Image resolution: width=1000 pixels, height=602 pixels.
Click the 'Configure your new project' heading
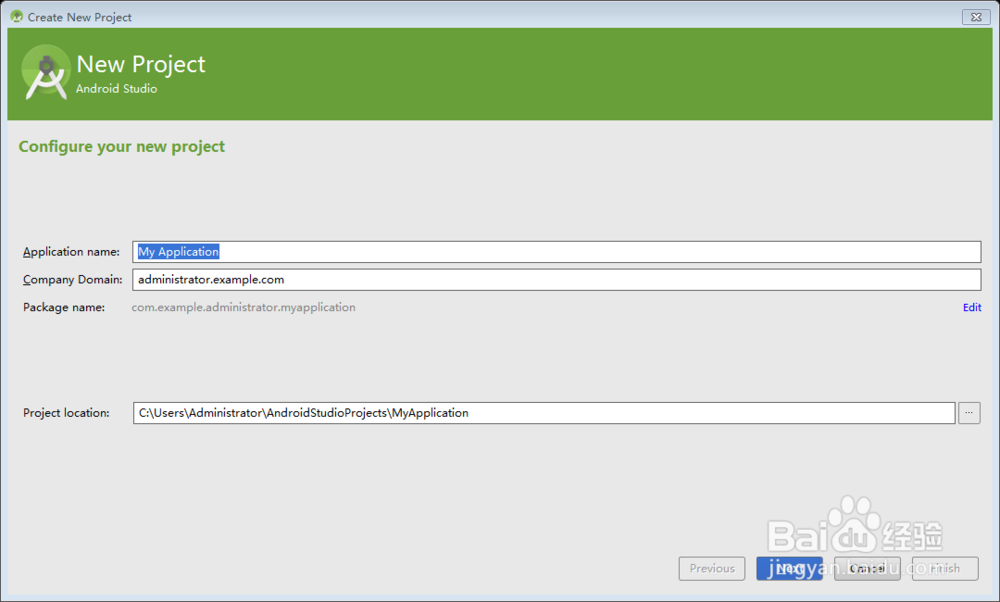(x=122, y=147)
